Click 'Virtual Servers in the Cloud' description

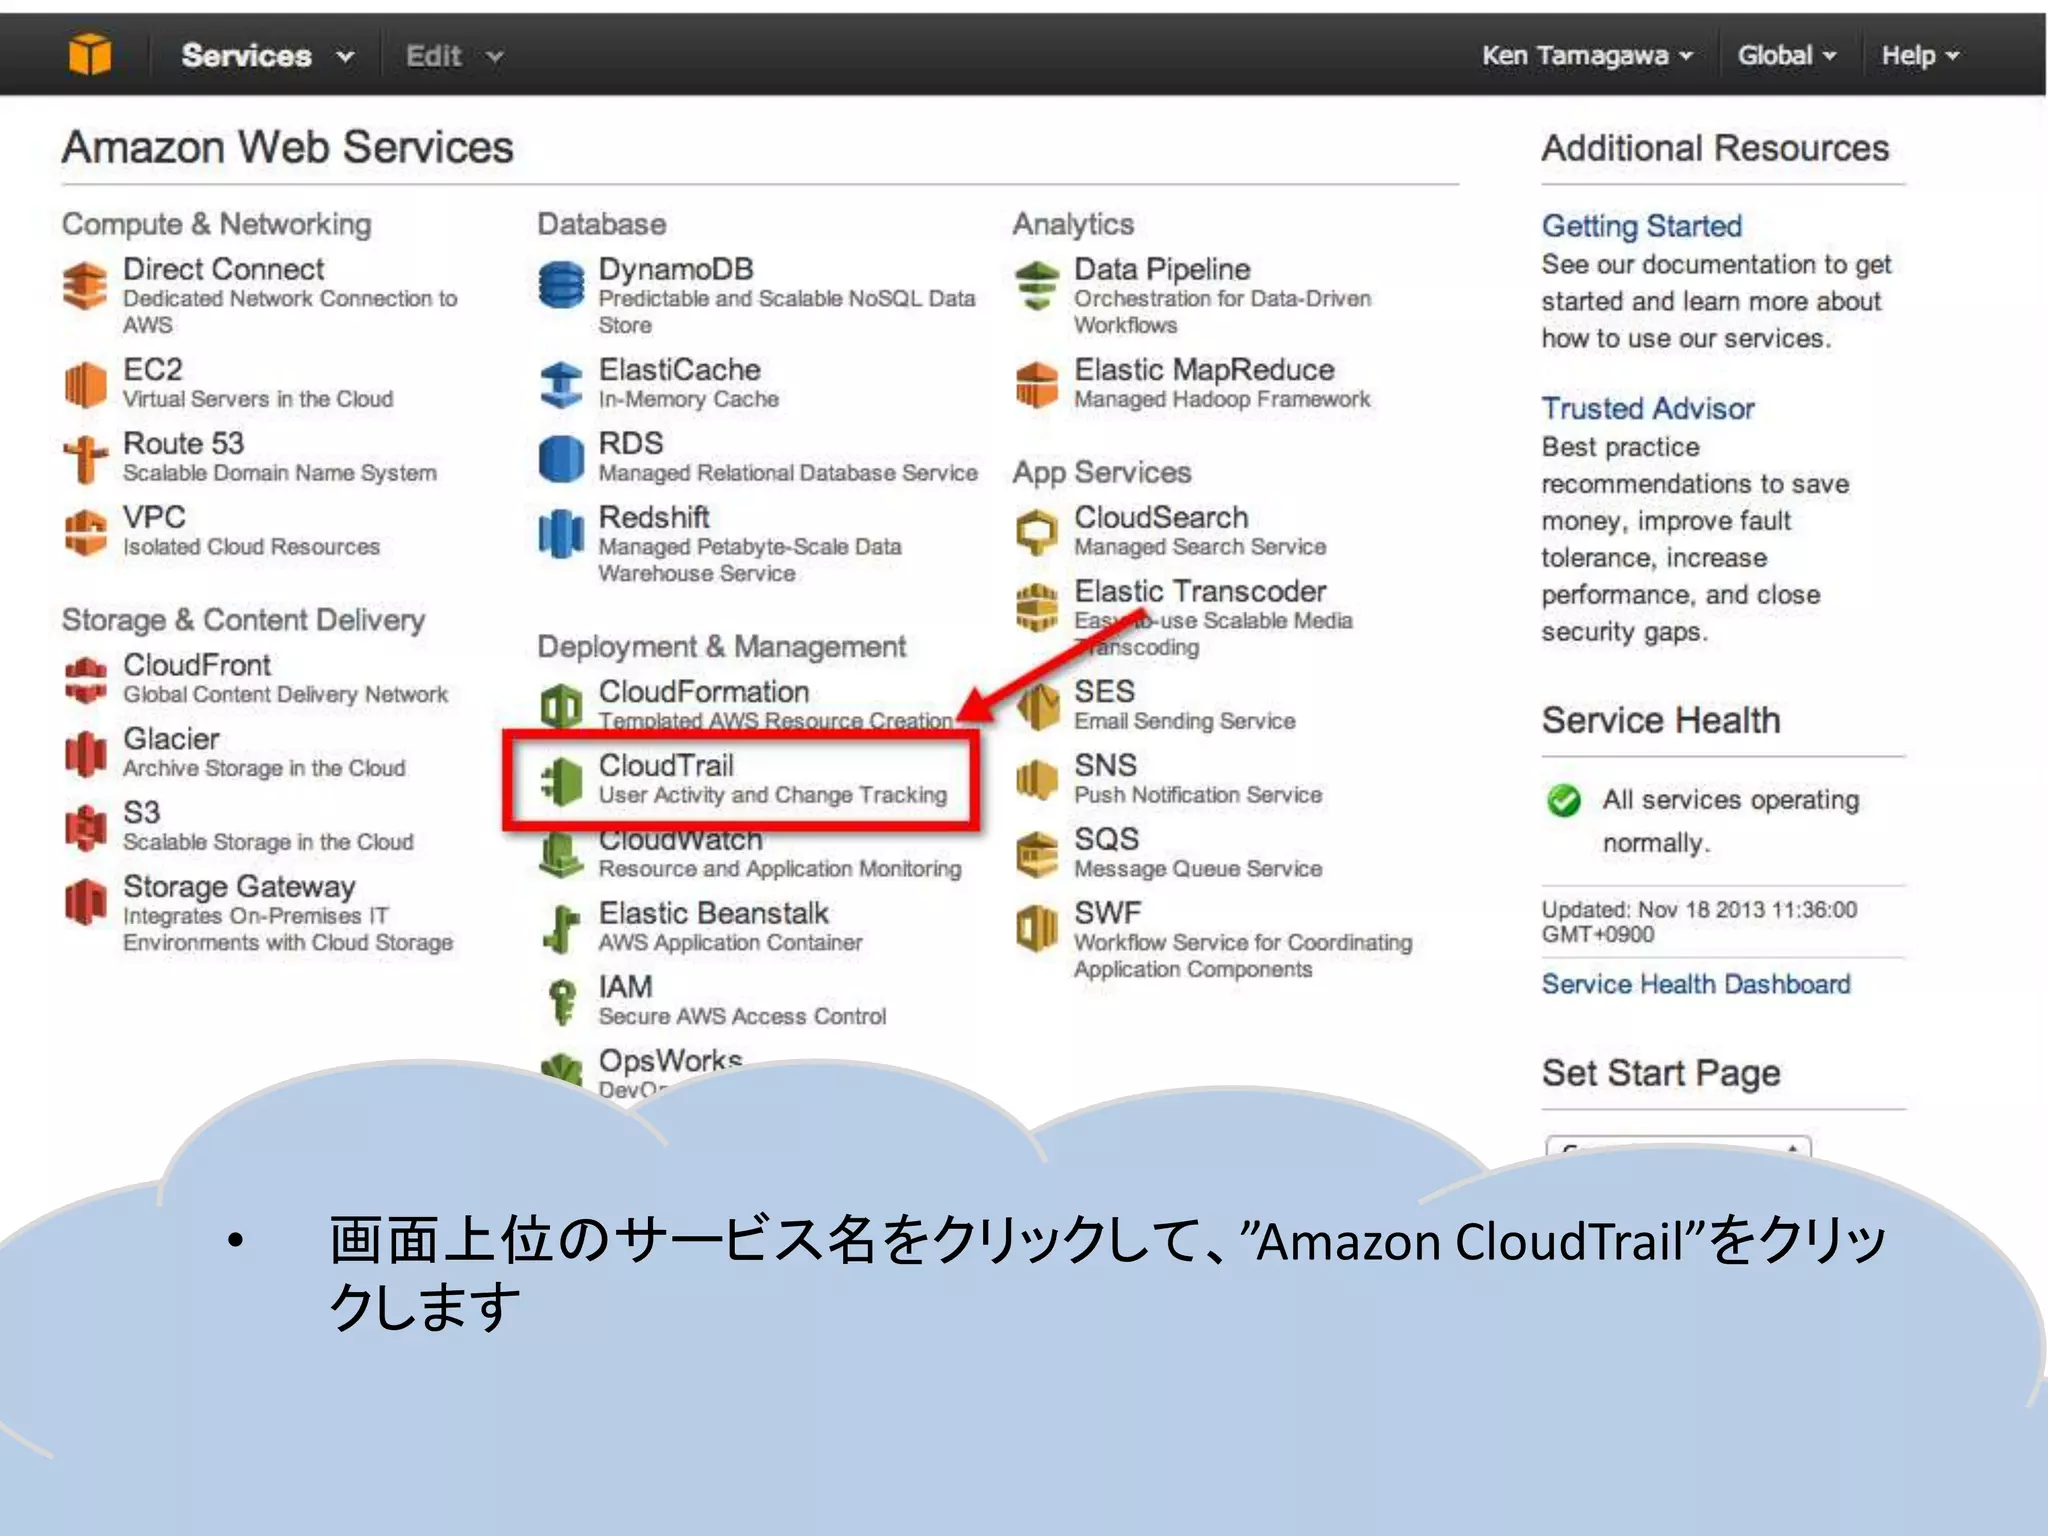coord(258,399)
